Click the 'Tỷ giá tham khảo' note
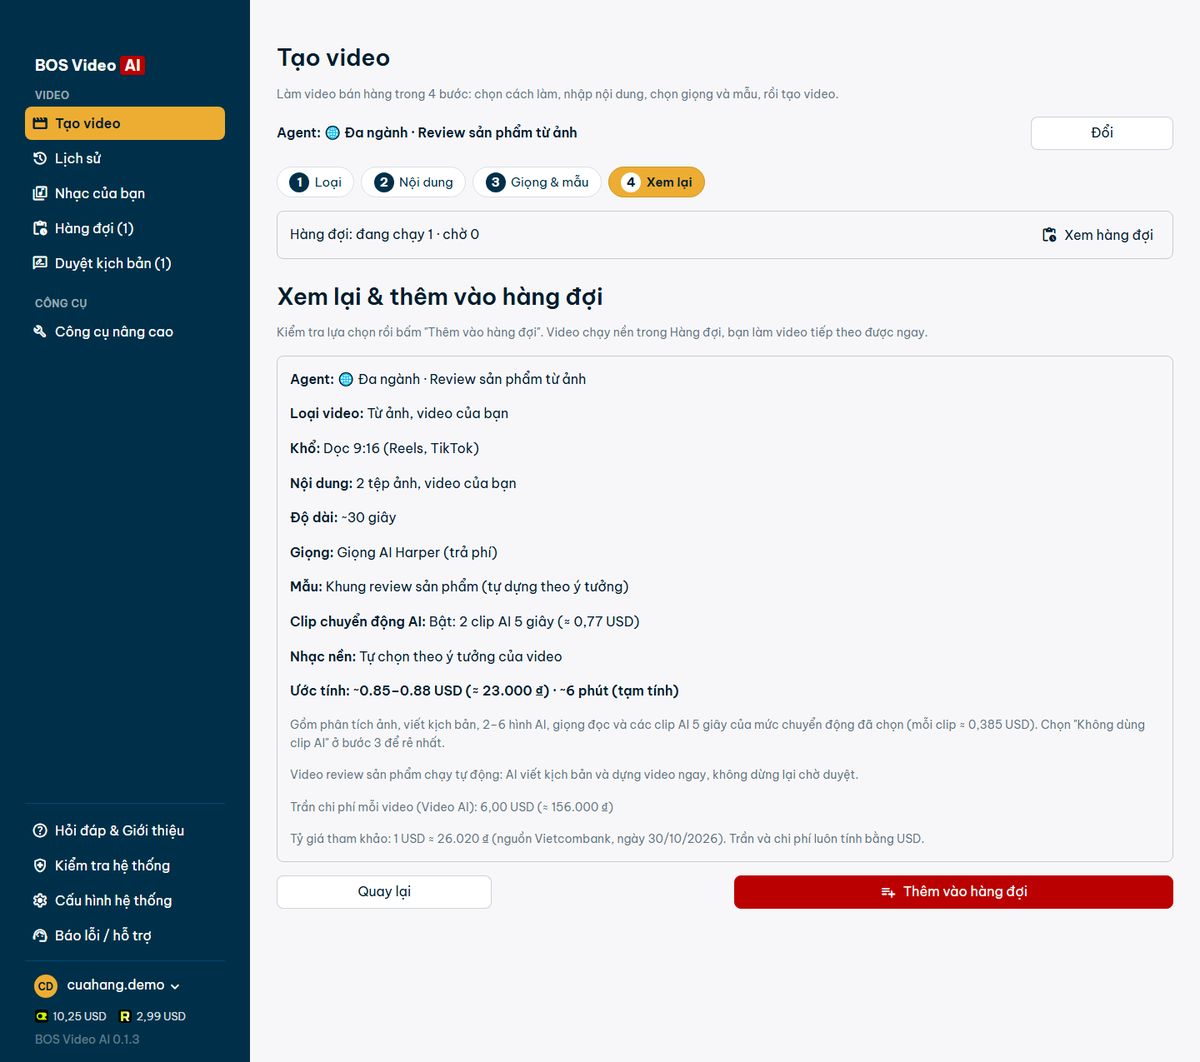This screenshot has height=1062, width=1200. (x=607, y=839)
